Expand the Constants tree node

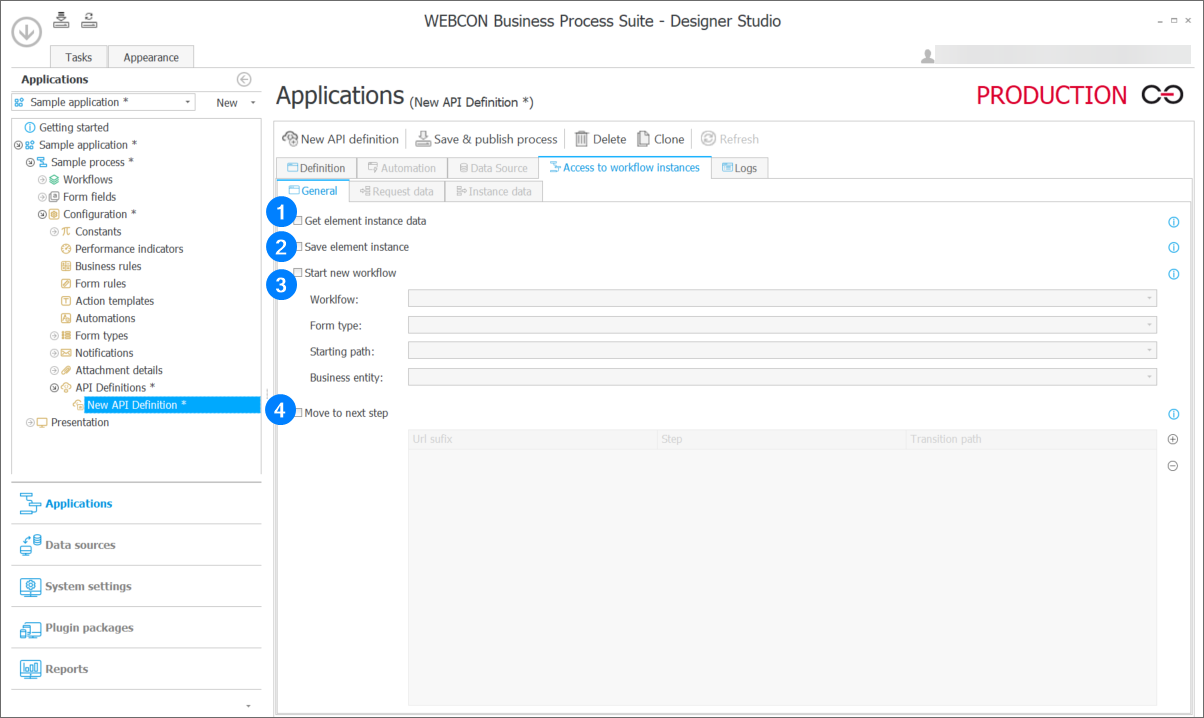(x=54, y=232)
